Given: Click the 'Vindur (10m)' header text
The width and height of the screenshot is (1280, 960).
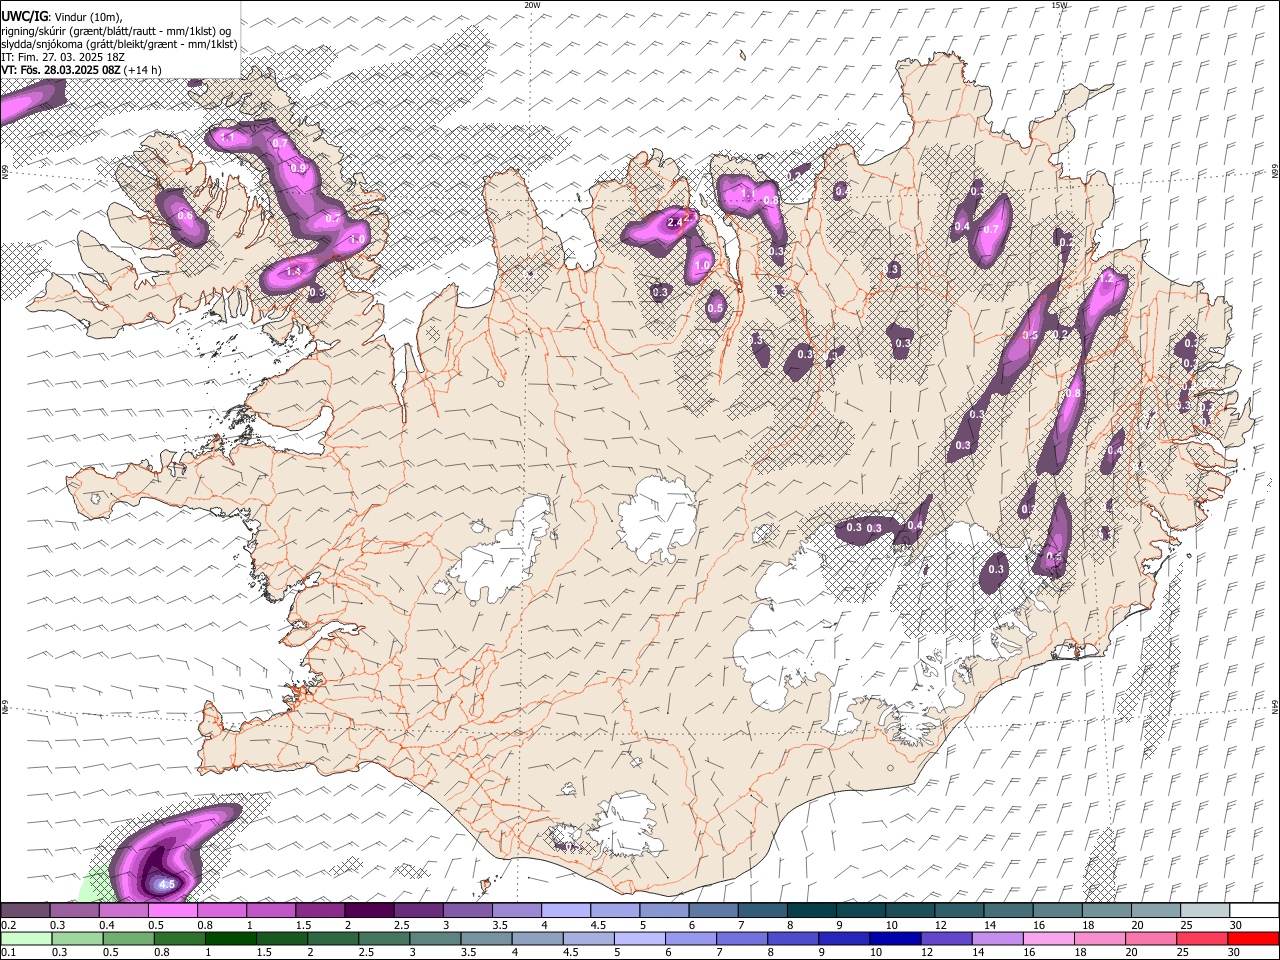Looking at the screenshot, I should (x=88, y=17).
